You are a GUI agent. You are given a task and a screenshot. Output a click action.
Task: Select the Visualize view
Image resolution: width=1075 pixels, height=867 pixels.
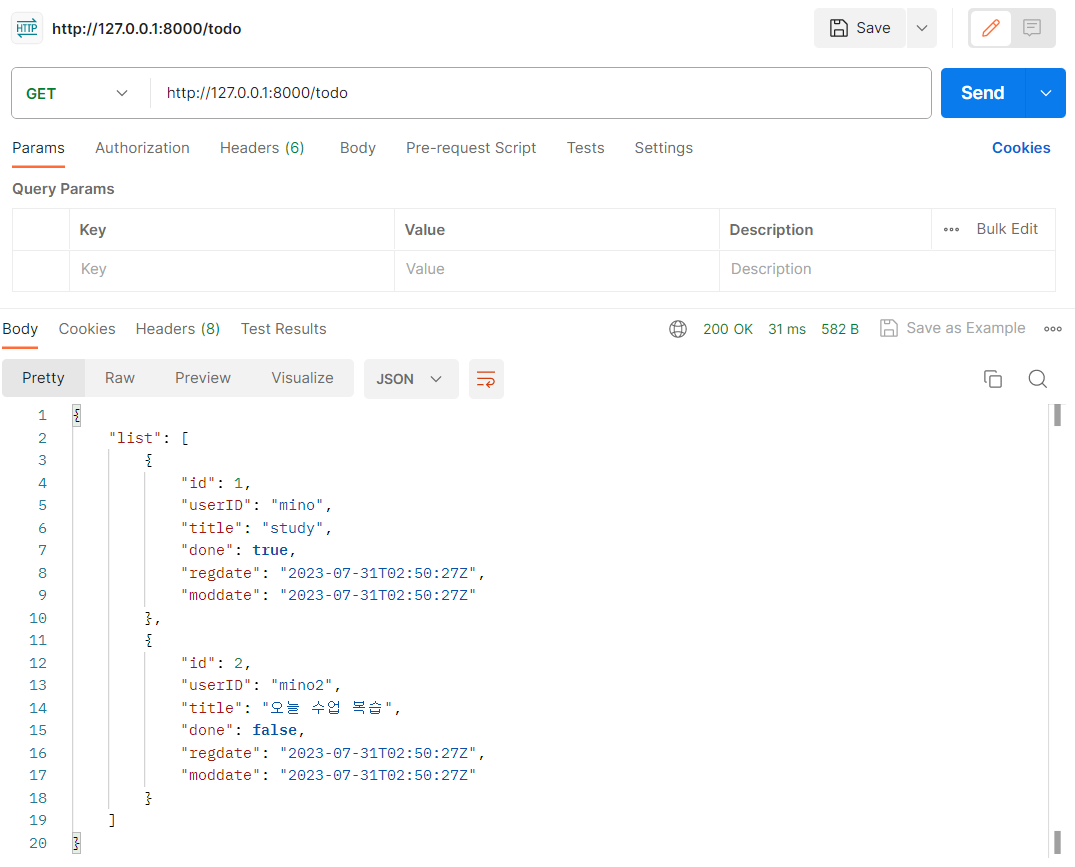(302, 378)
